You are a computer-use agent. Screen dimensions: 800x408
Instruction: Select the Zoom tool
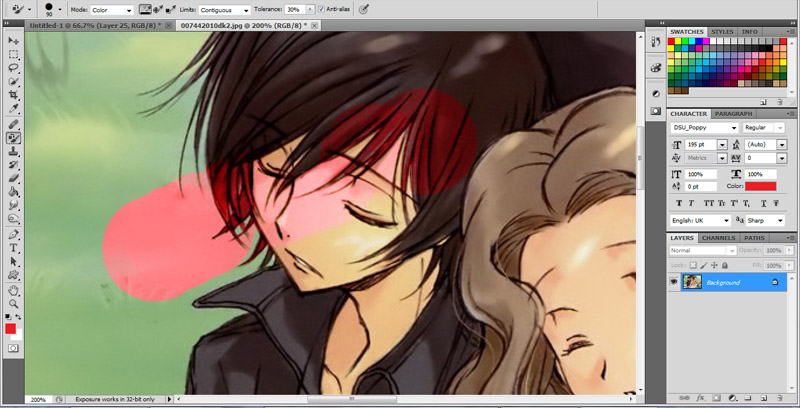pyautogui.click(x=13, y=304)
